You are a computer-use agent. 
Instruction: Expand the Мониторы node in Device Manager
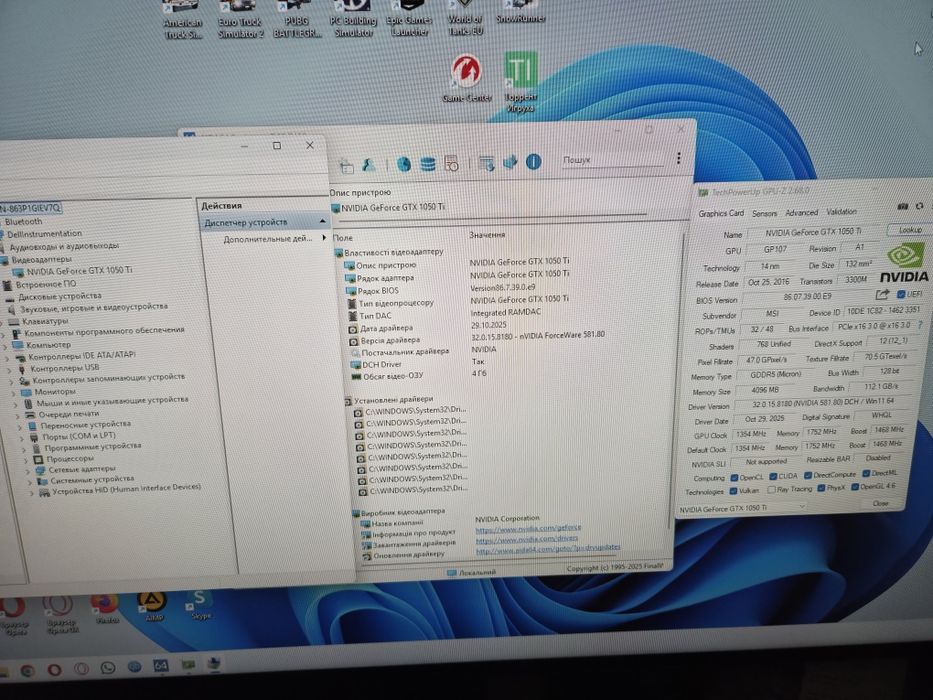pos(14,392)
